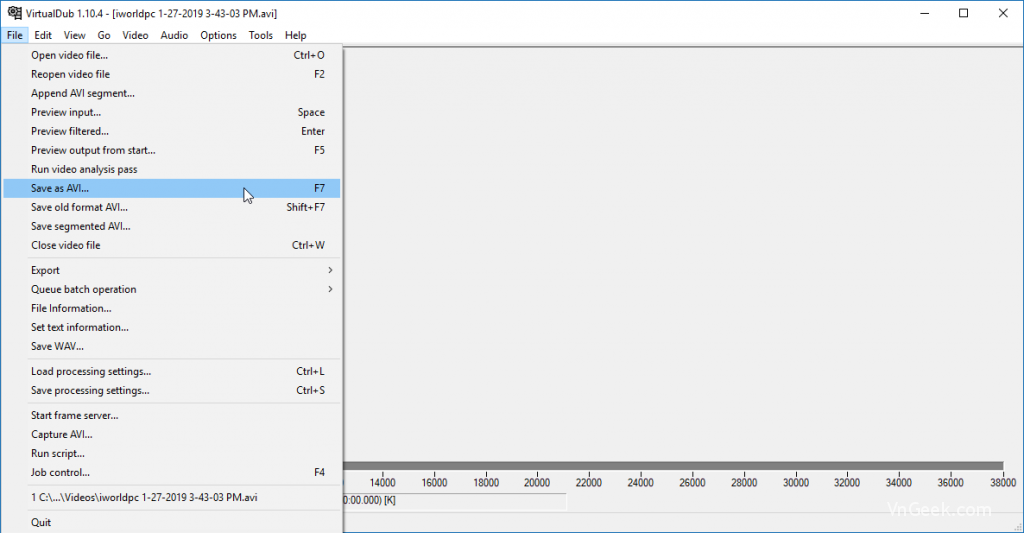Open Job control... from menu
This screenshot has height=533, width=1024.
coord(172,472)
